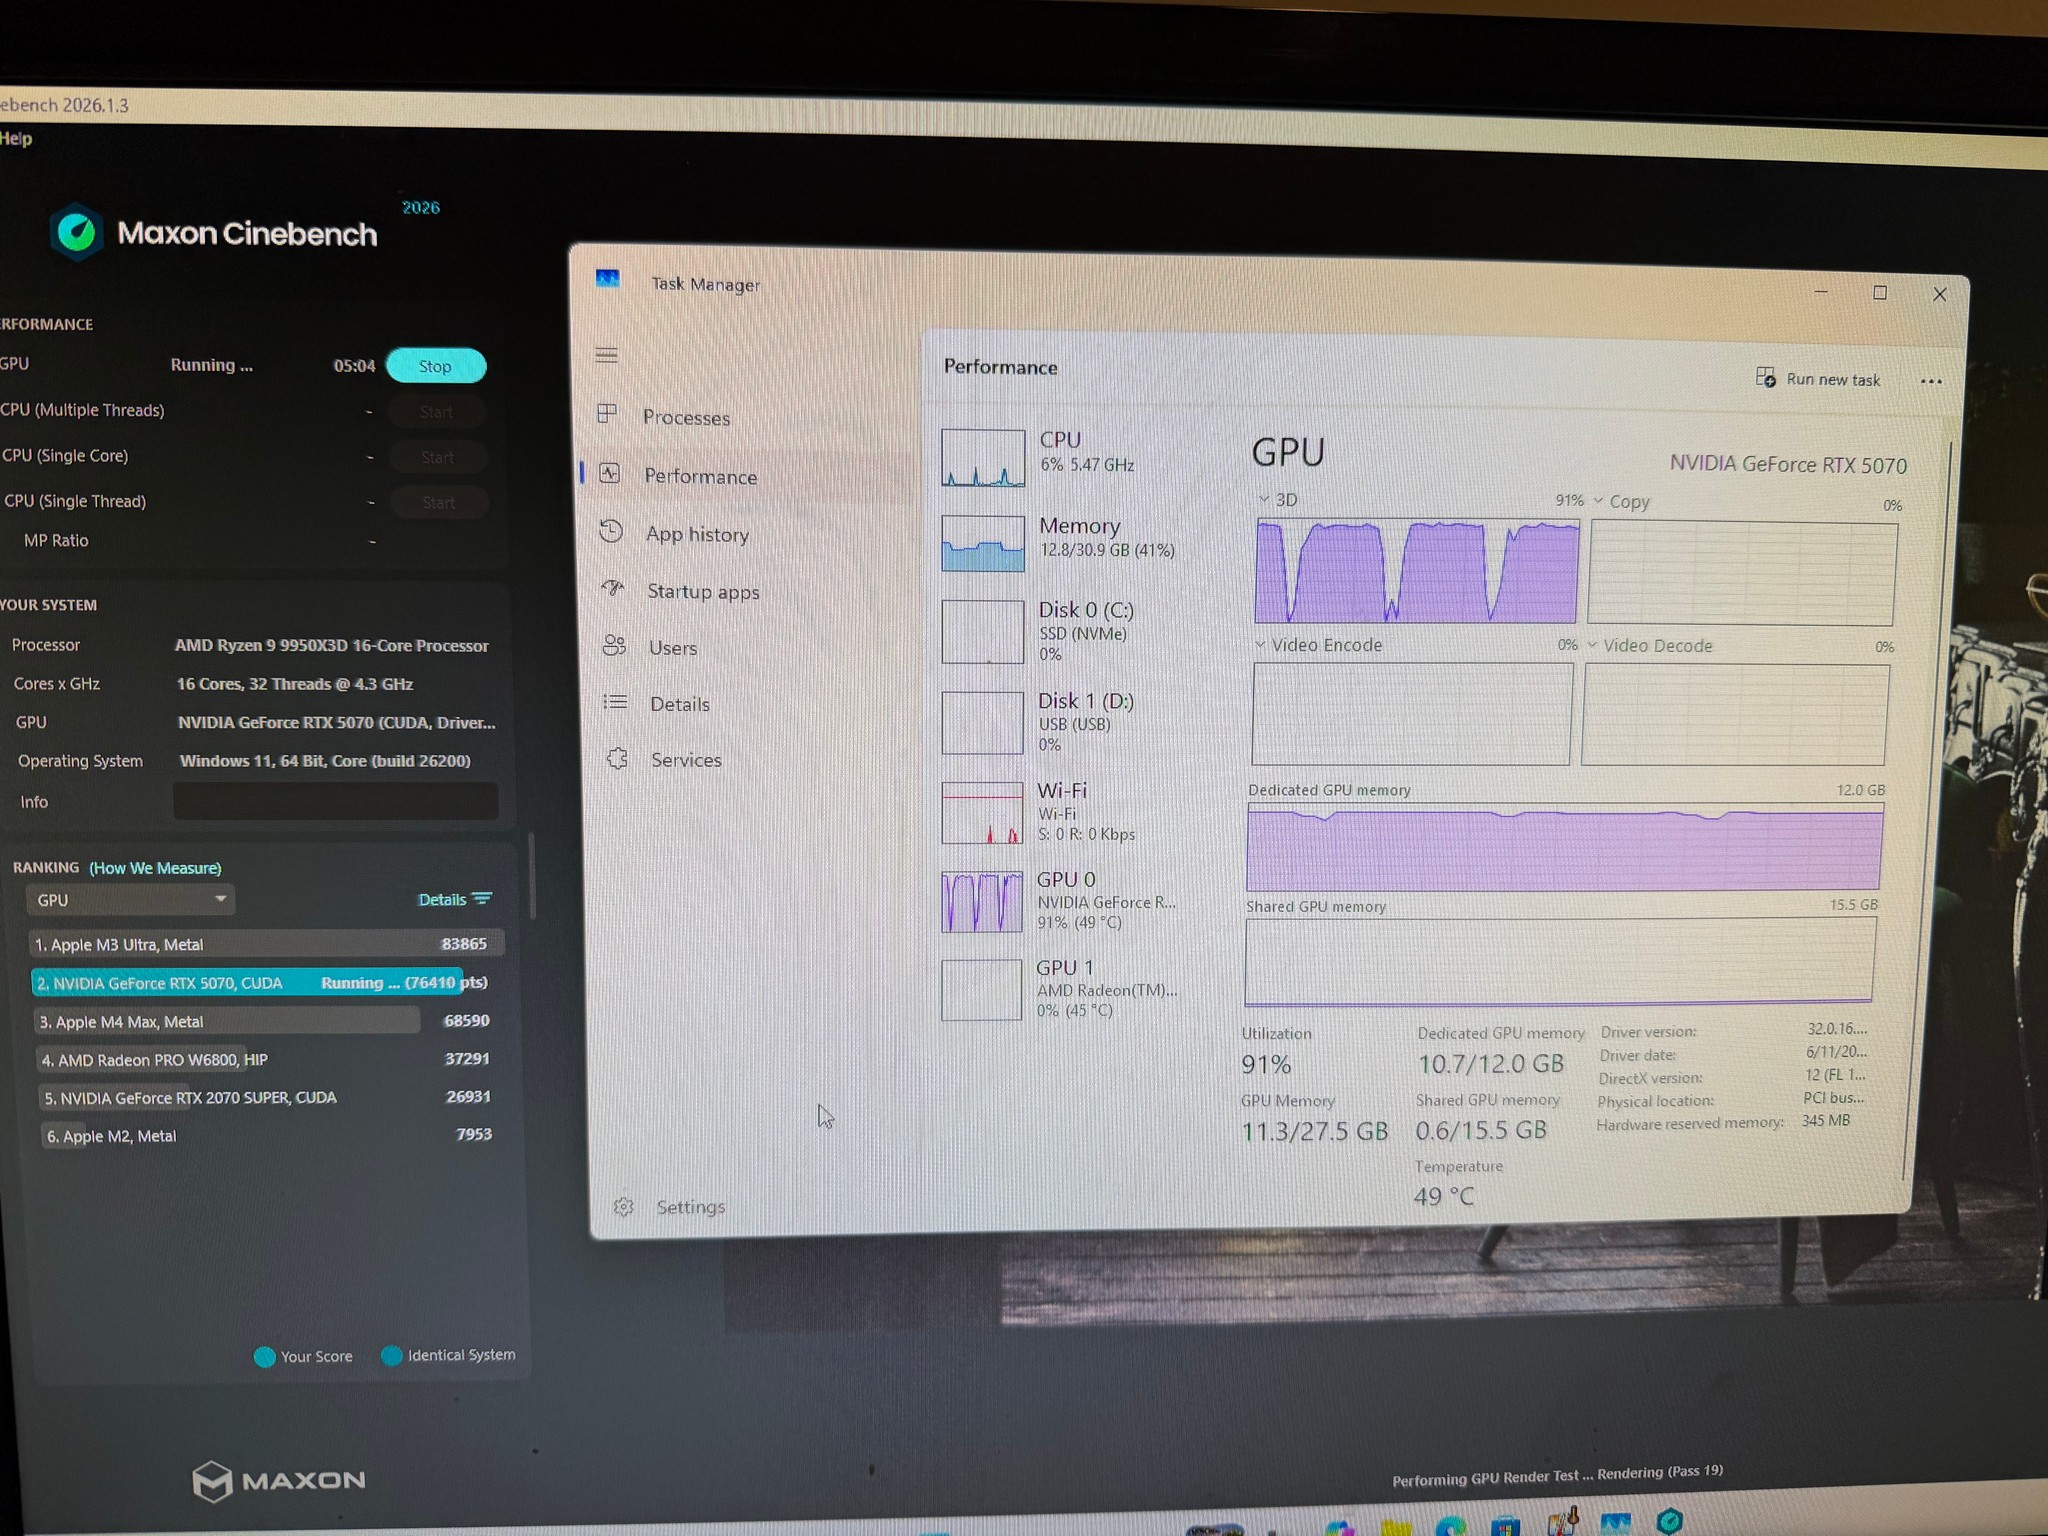Open the Task Manager navigation hamburger menu
The width and height of the screenshot is (2048, 1536).
tap(606, 355)
